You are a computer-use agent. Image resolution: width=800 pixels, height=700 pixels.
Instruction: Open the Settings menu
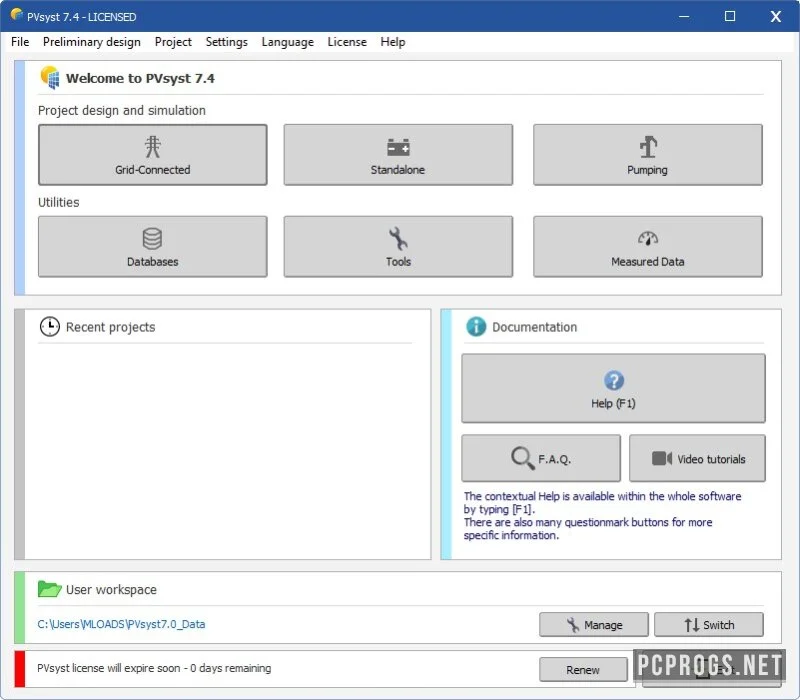click(227, 42)
